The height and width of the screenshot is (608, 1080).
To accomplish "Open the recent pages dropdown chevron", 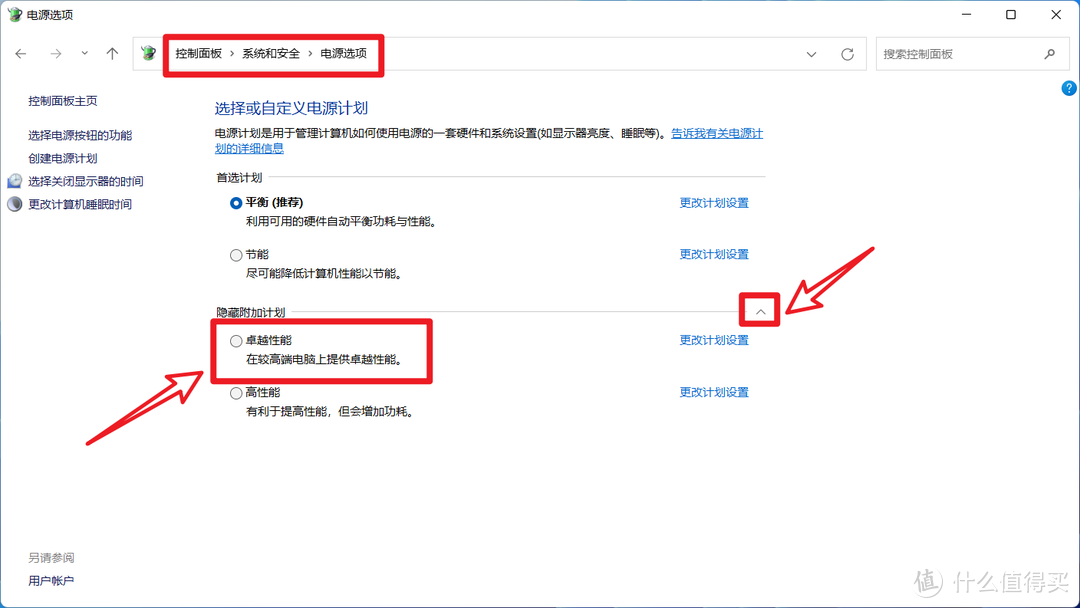I will [x=84, y=53].
